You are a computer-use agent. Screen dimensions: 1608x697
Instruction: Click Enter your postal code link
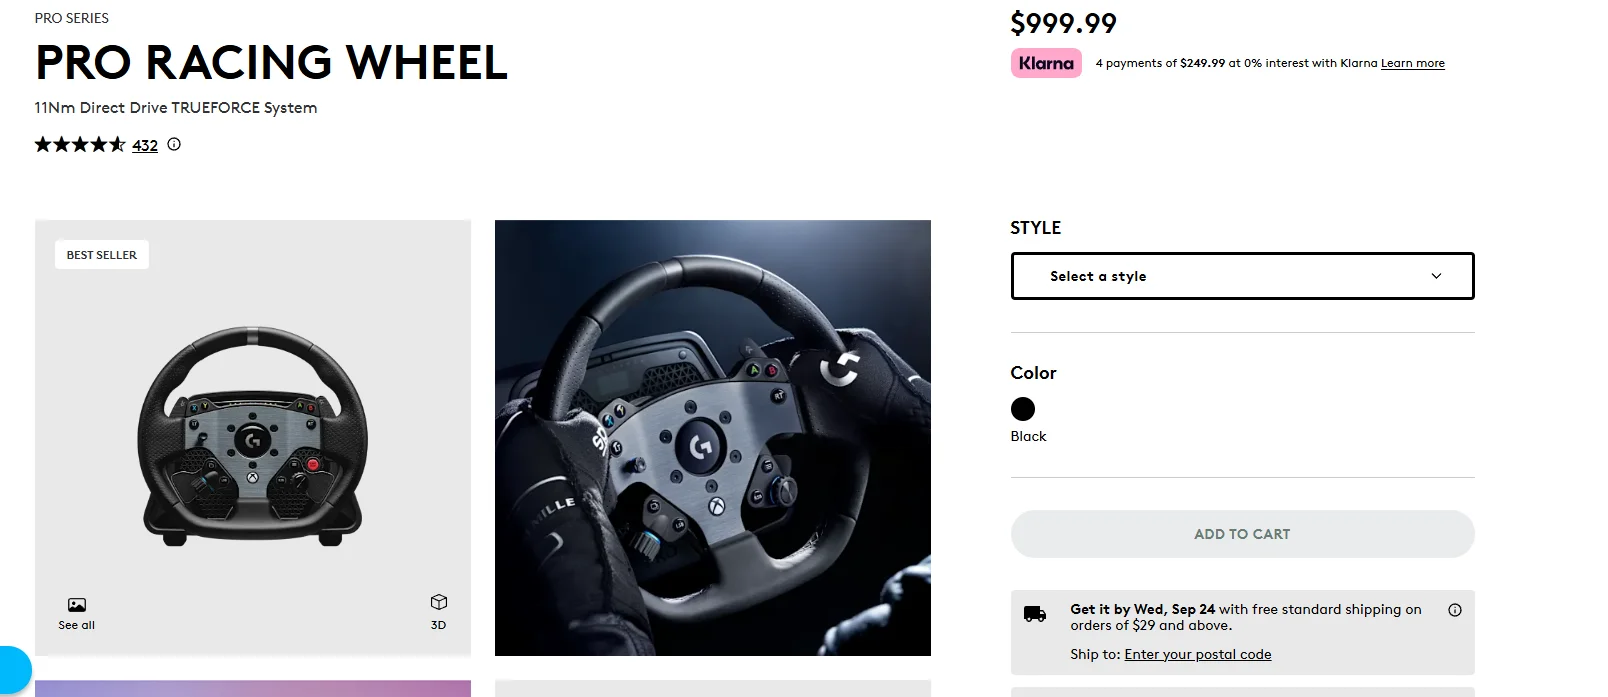(x=1198, y=654)
